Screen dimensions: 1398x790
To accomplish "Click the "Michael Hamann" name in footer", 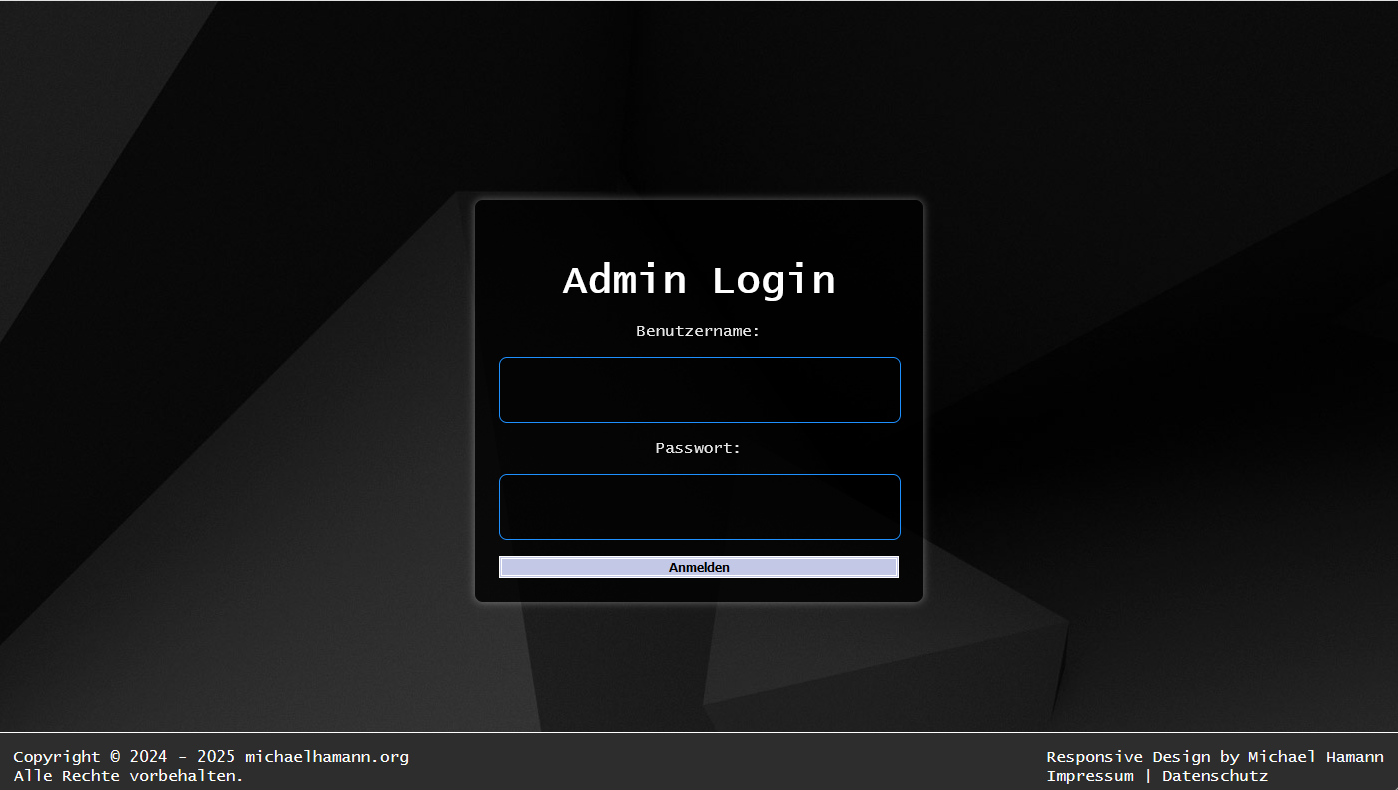I will point(1315,757).
